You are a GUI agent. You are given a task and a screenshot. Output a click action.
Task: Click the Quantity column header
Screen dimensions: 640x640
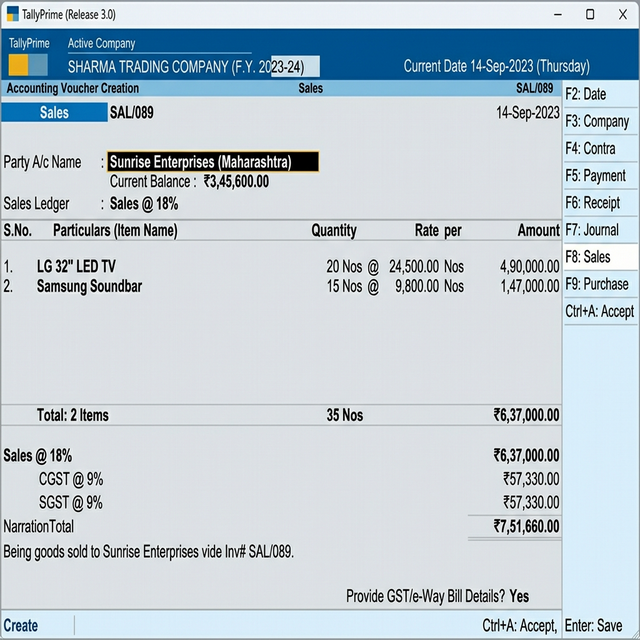[x=334, y=231]
